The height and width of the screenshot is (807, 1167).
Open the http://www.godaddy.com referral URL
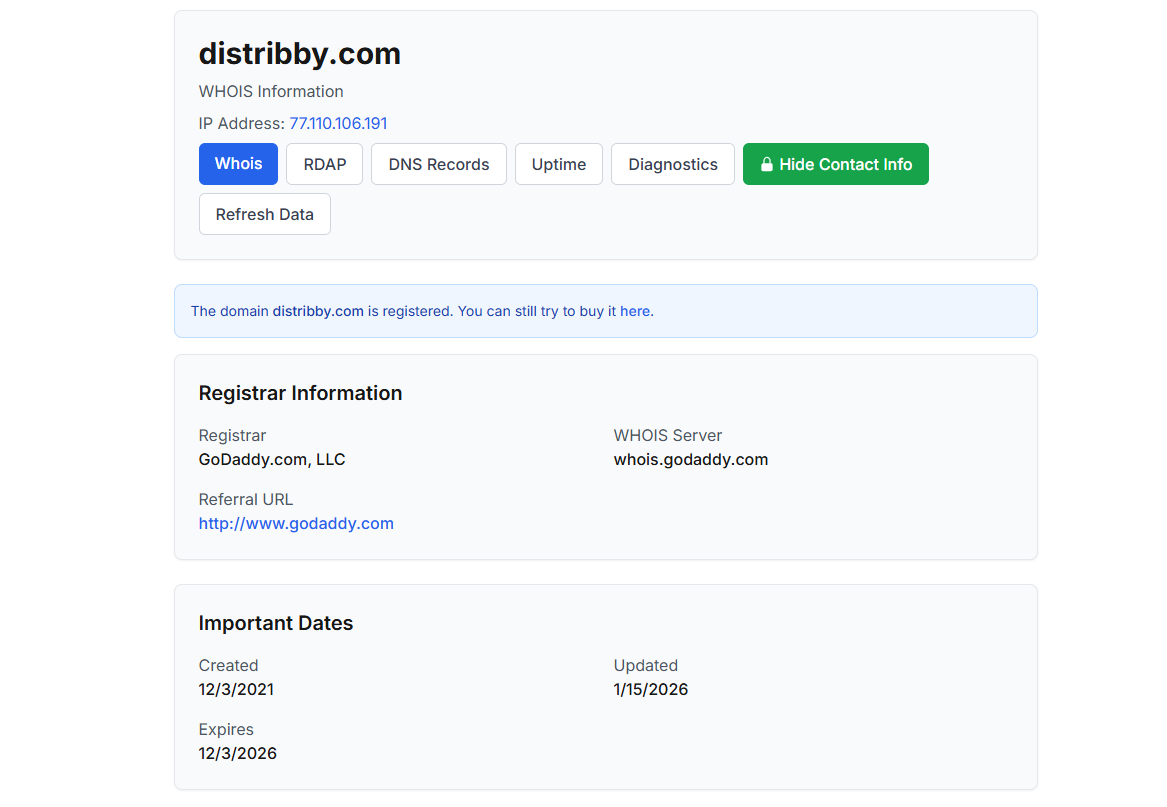pos(296,523)
